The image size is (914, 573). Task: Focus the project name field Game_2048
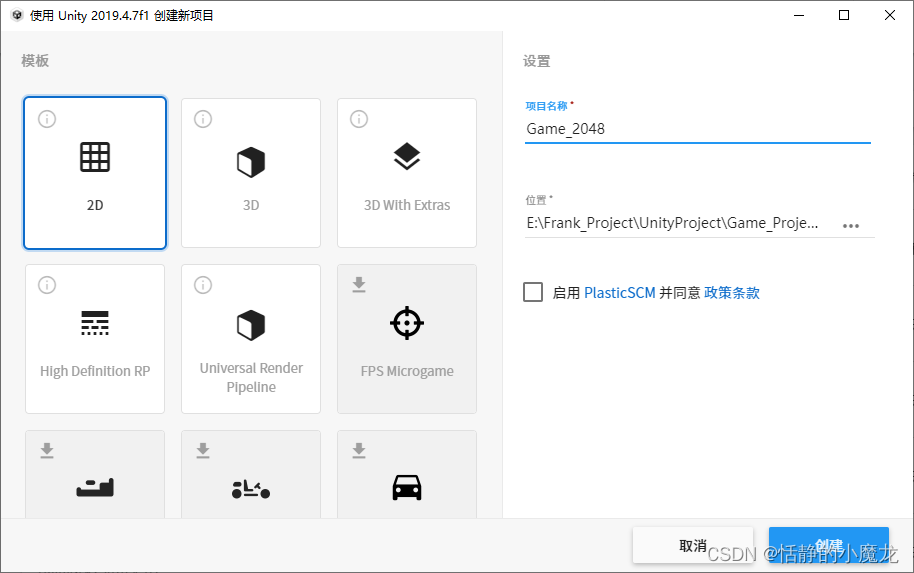coord(698,129)
